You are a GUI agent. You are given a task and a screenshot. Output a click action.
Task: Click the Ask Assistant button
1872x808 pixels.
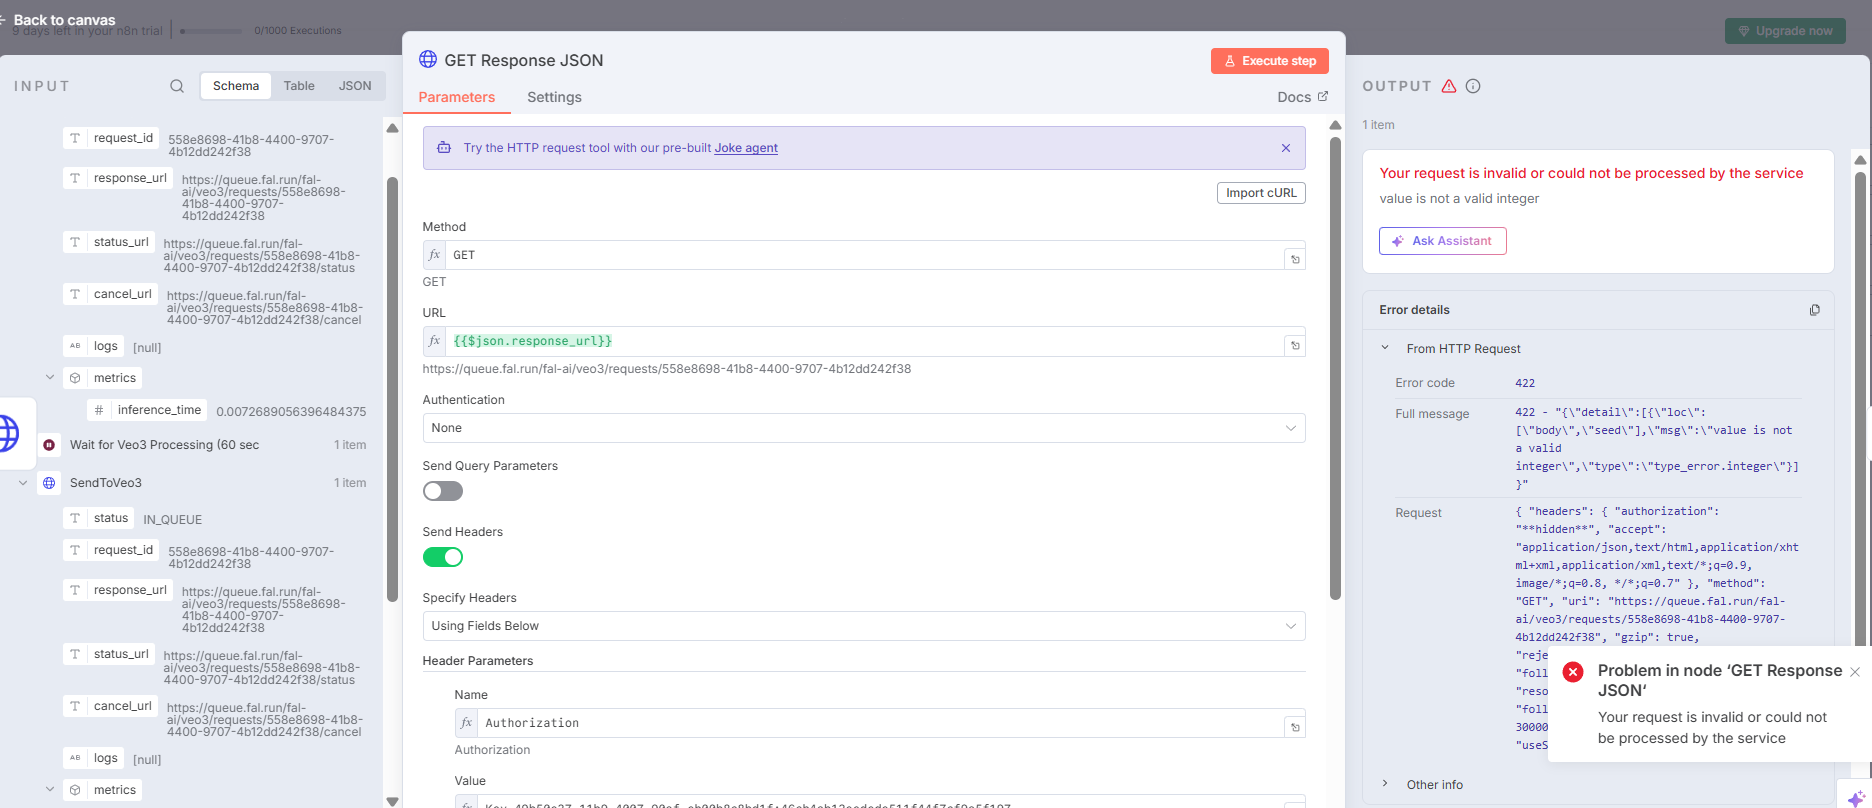pos(1442,241)
